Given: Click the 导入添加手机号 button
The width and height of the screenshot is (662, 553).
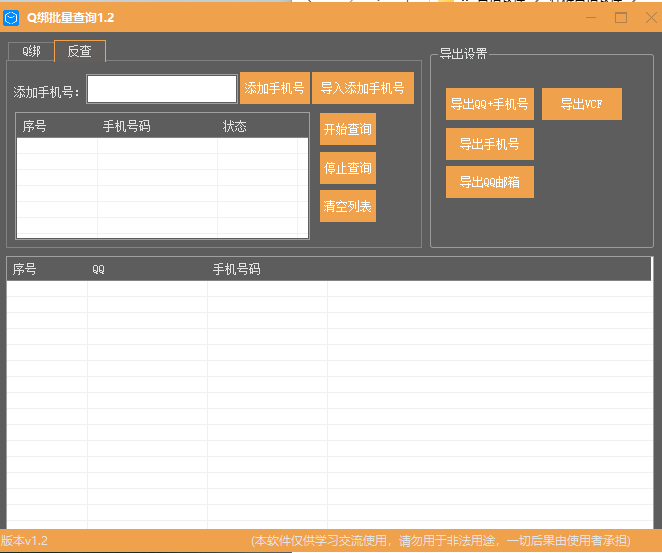Looking at the screenshot, I should point(362,88).
